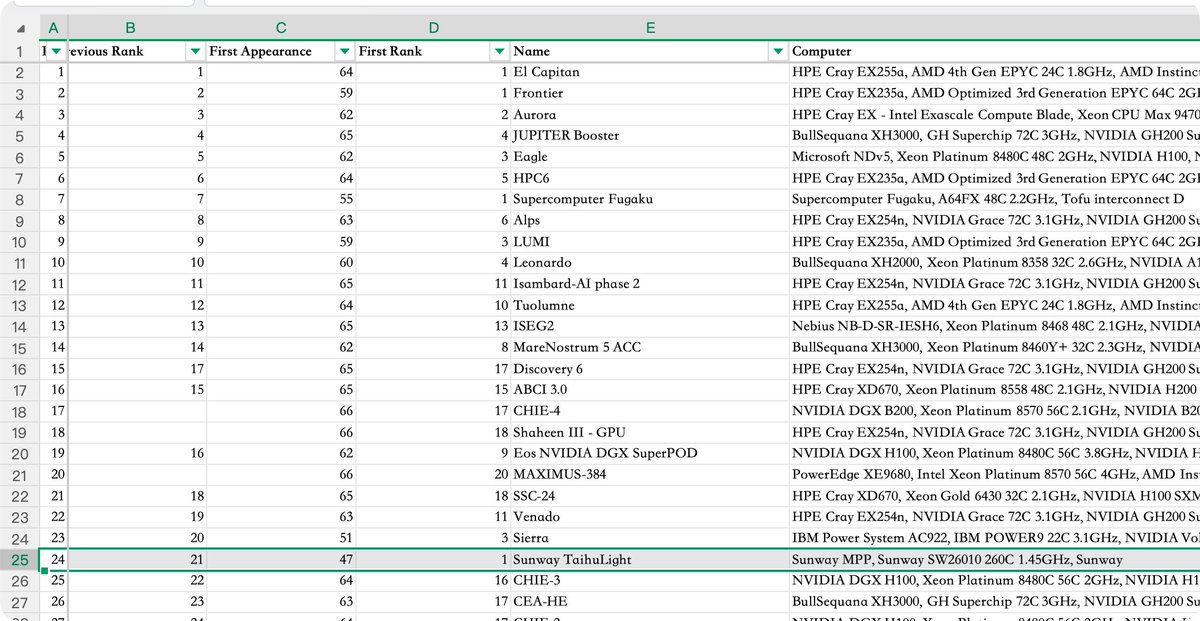Select the HPC6 name cell

click(x=650, y=178)
